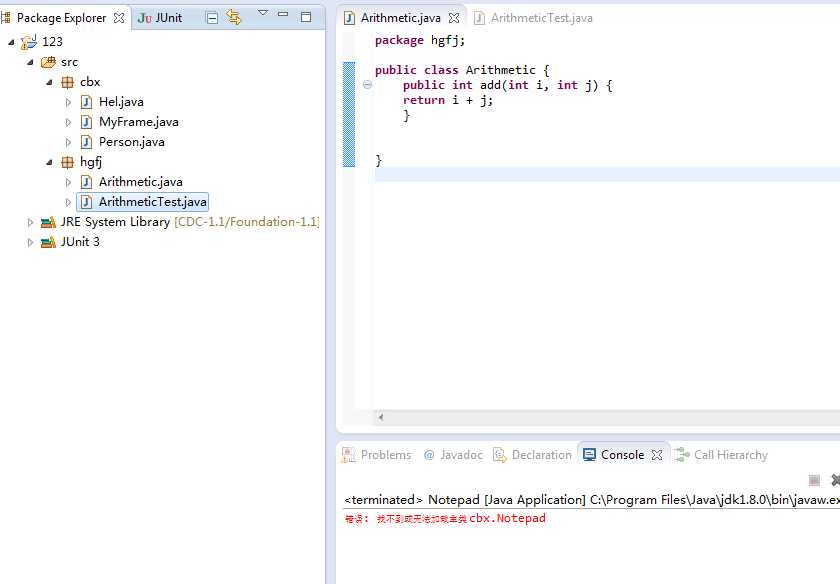
Task: Close the Package Explorer tab
Action: point(119,18)
